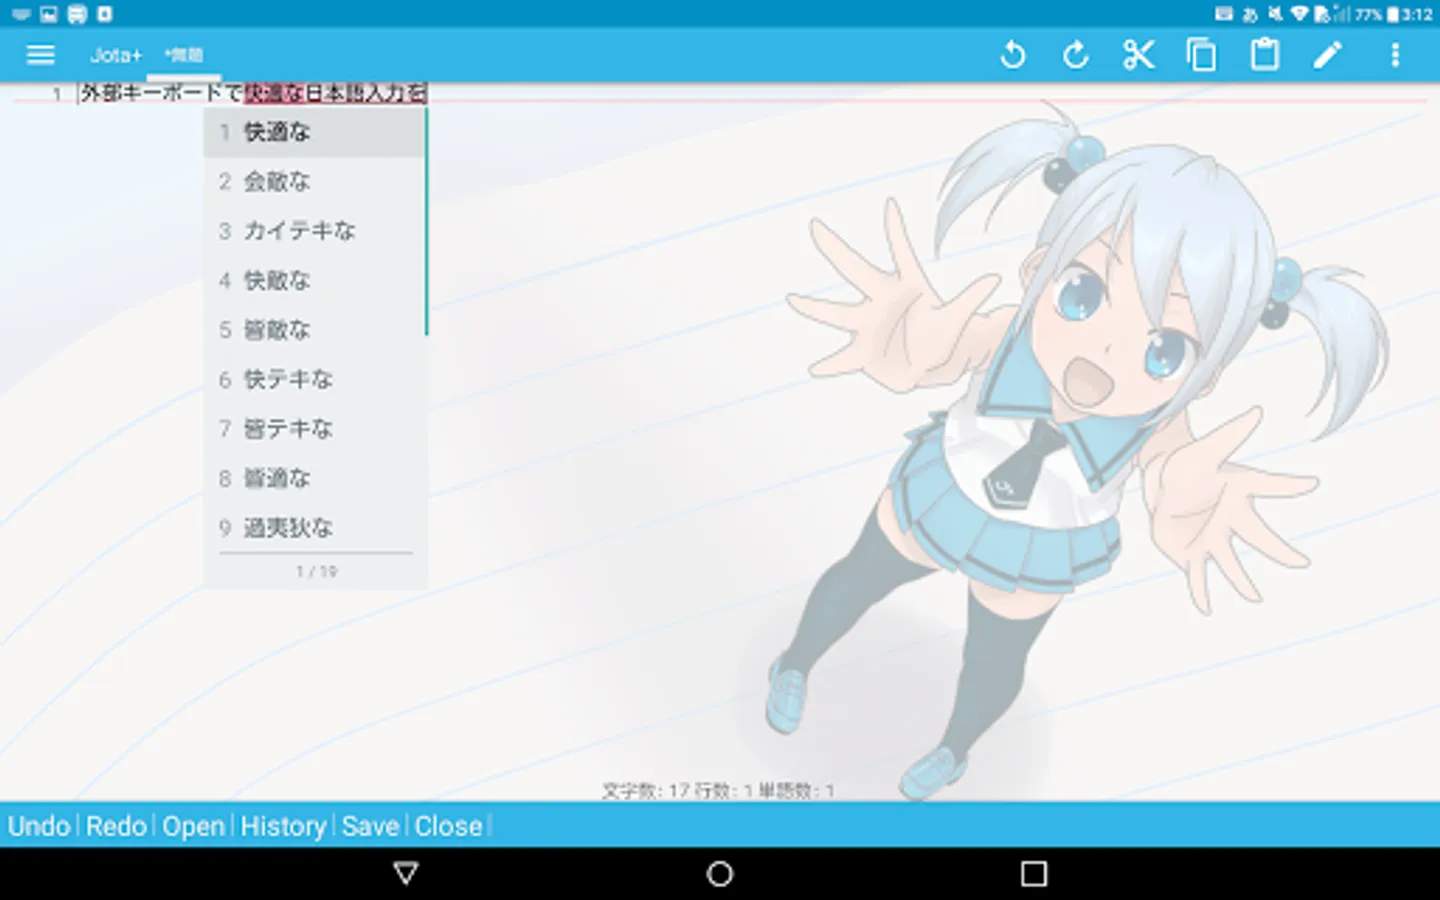The height and width of the screenshot is (900, 1440).
Task: Click the Jota+ app title
Action: (116, 55)
